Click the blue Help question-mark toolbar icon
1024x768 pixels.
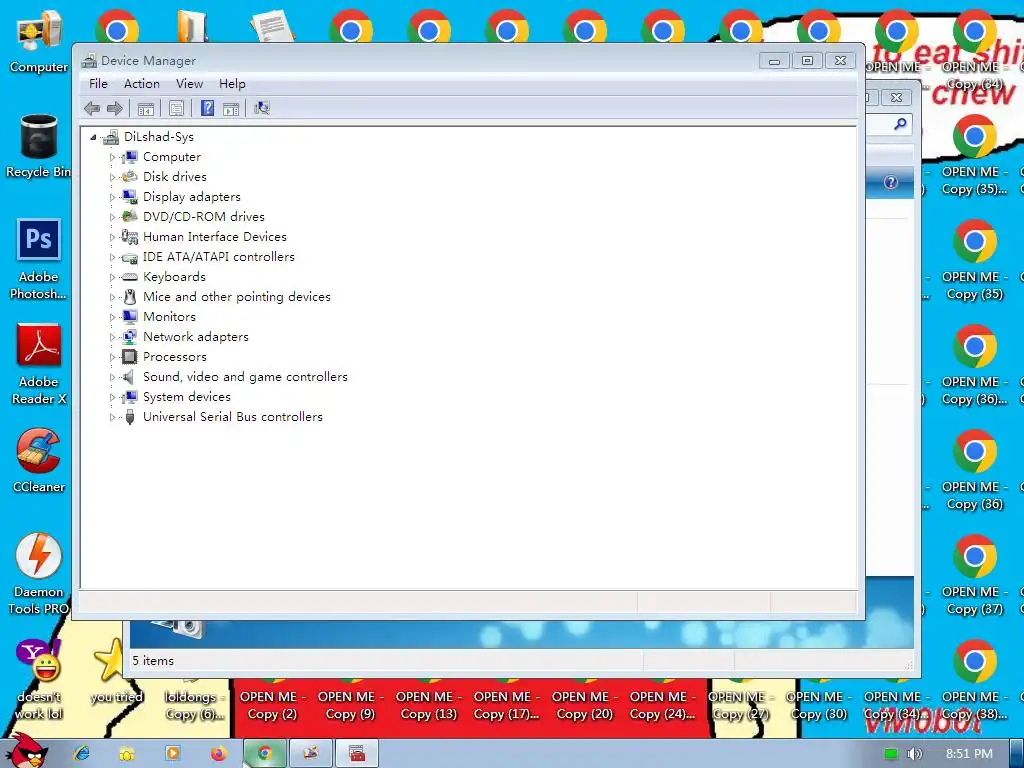(x=207, y=108)
